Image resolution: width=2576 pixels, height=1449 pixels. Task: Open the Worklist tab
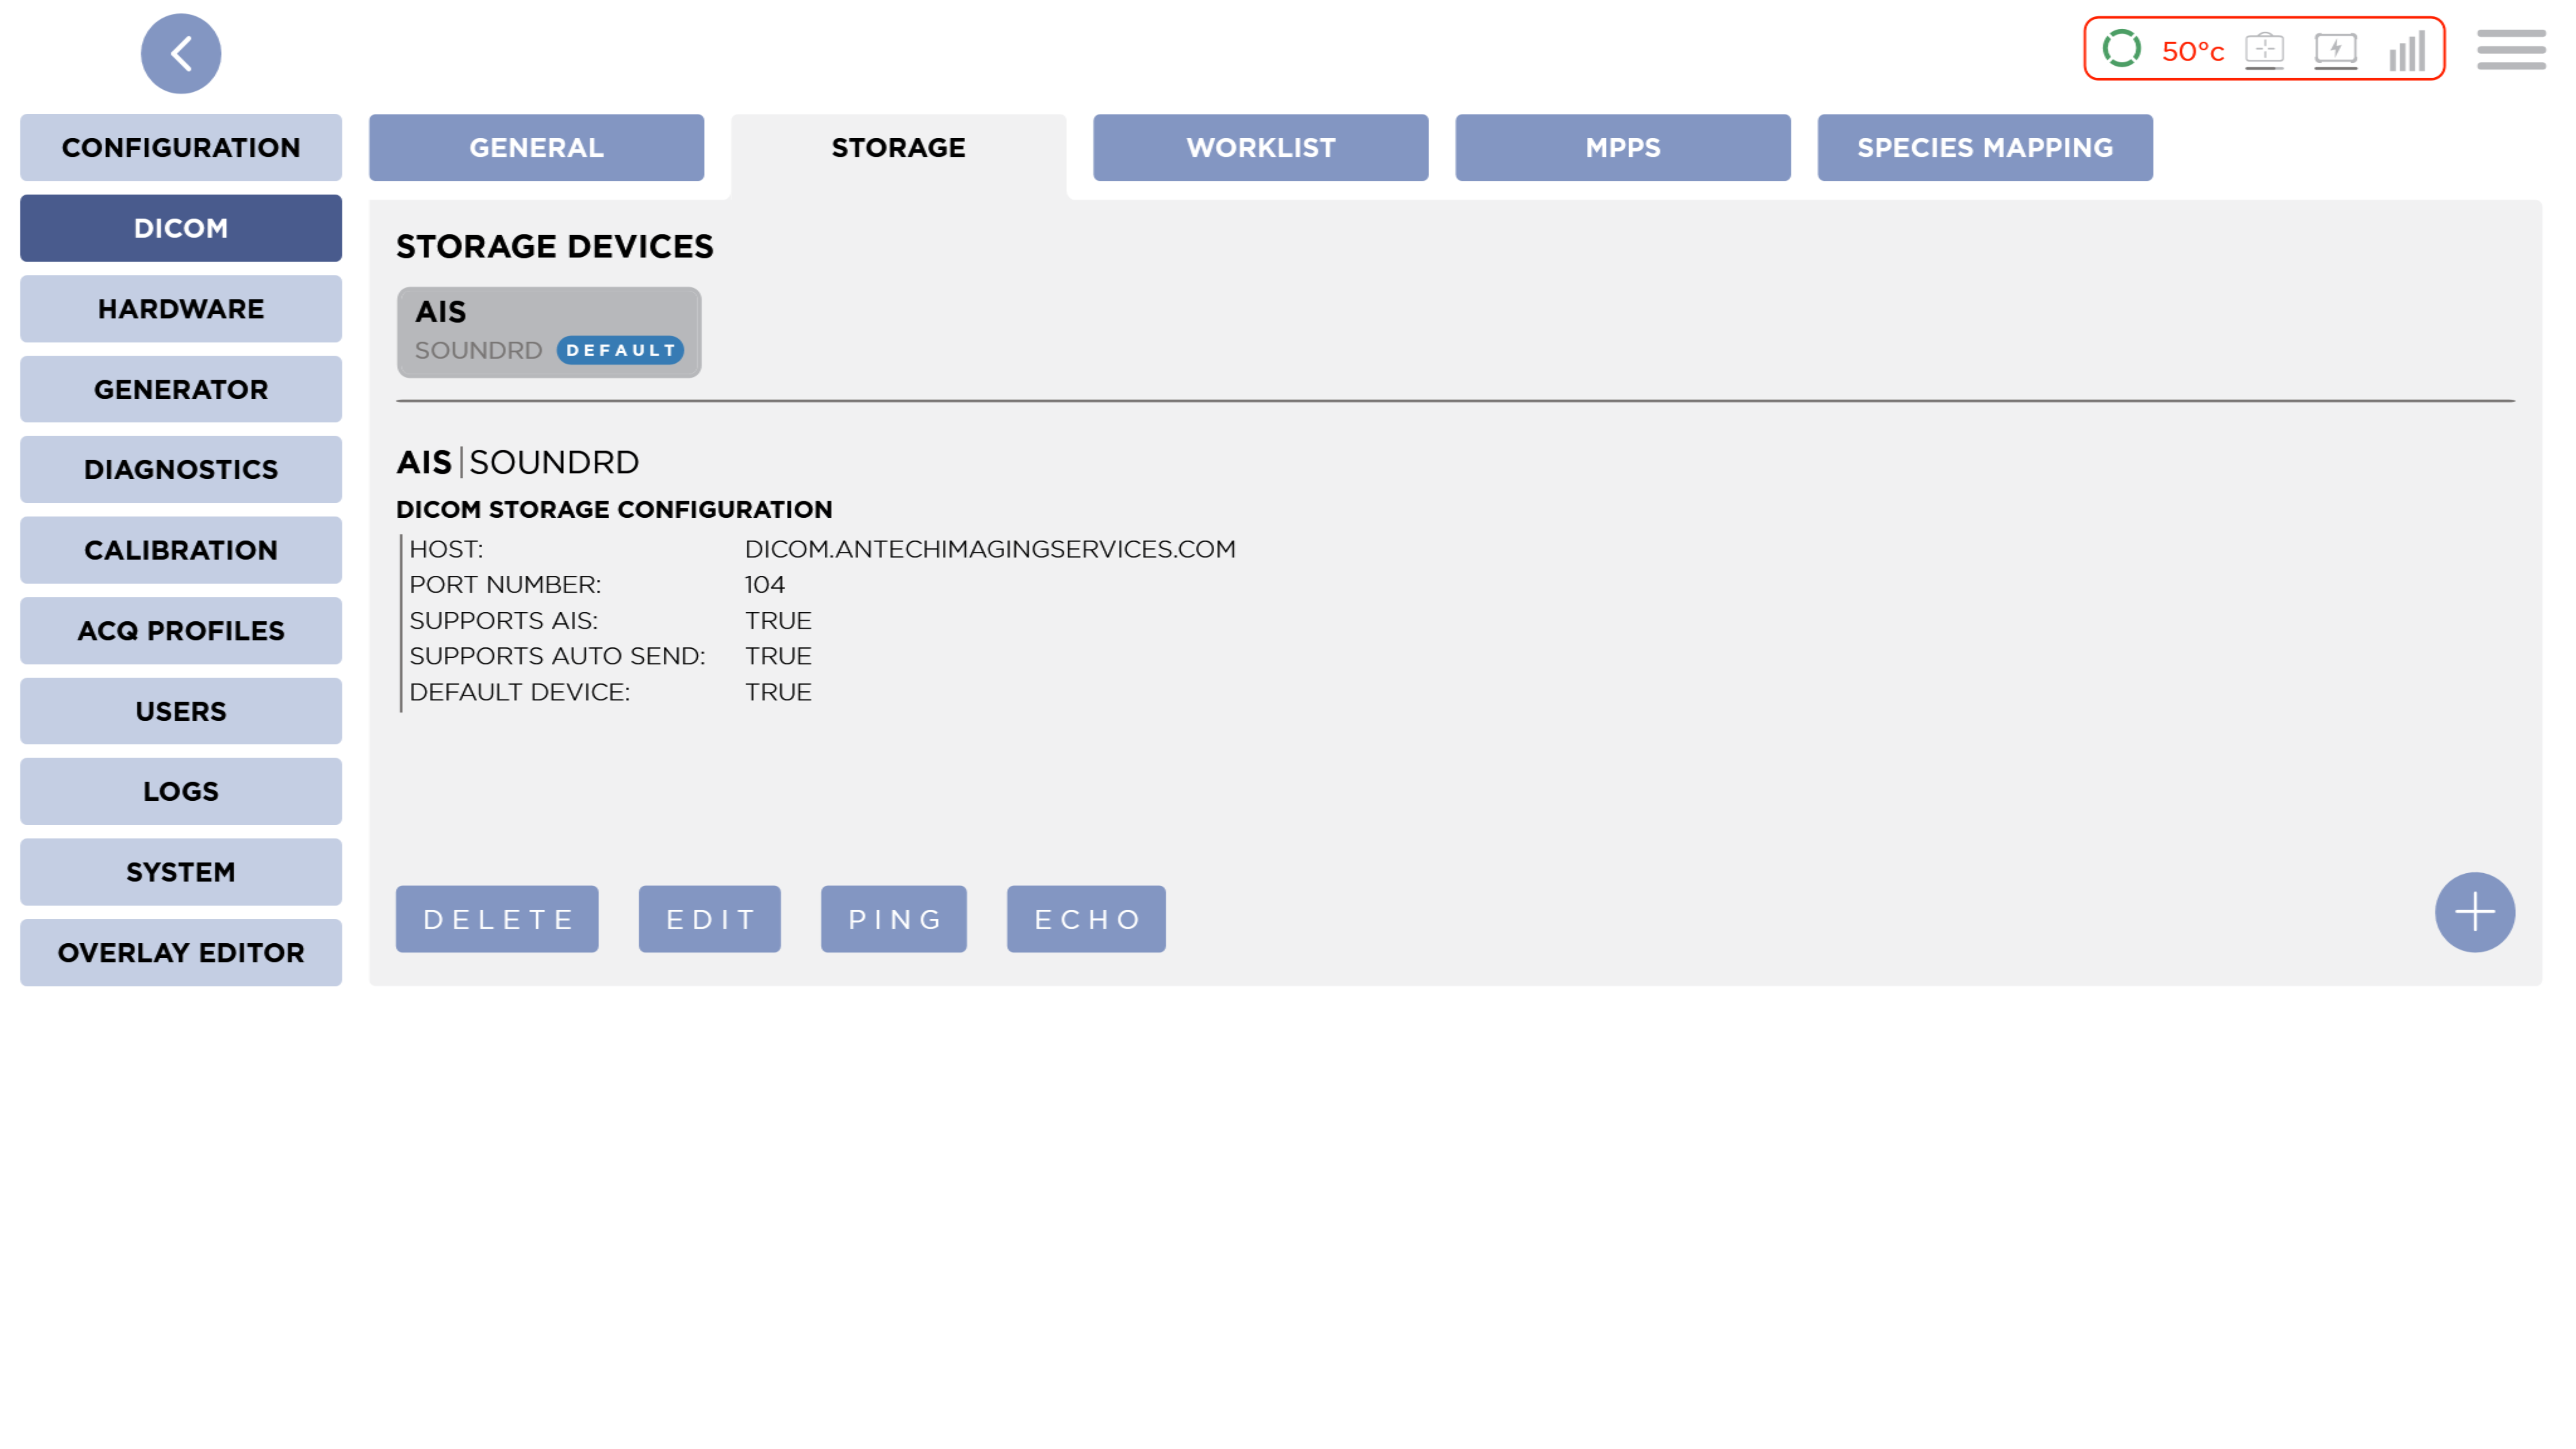point(1260,147)
